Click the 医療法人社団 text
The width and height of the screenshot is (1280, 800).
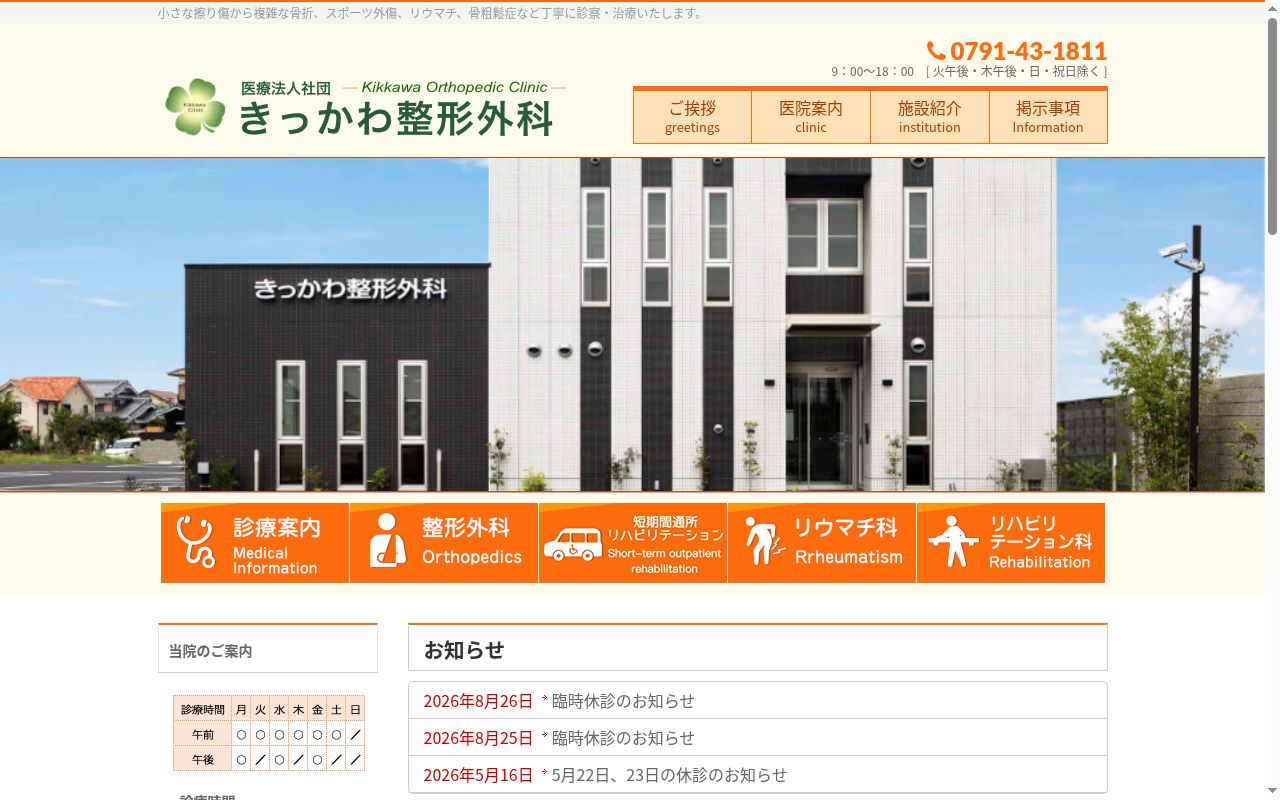coord(286,88)
